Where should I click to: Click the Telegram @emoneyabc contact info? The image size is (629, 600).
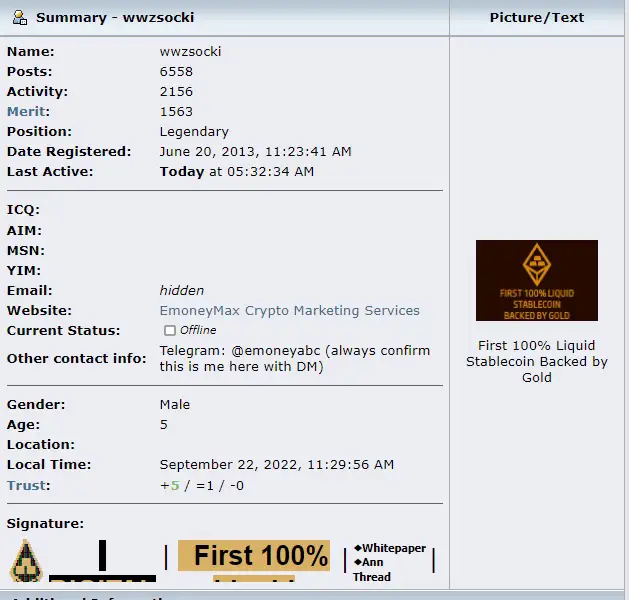pyautogui.click(x=295, y=359)
